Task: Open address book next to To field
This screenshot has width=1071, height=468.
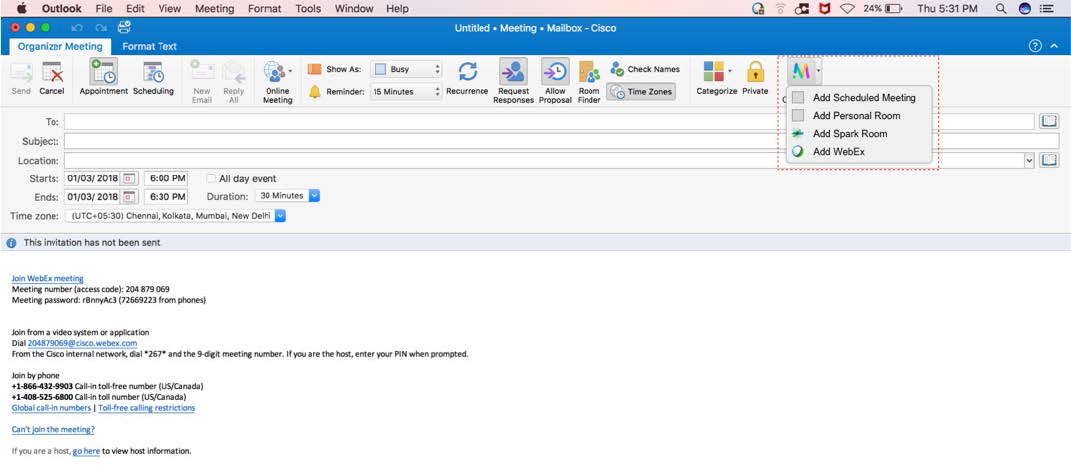Action: 1048,122
